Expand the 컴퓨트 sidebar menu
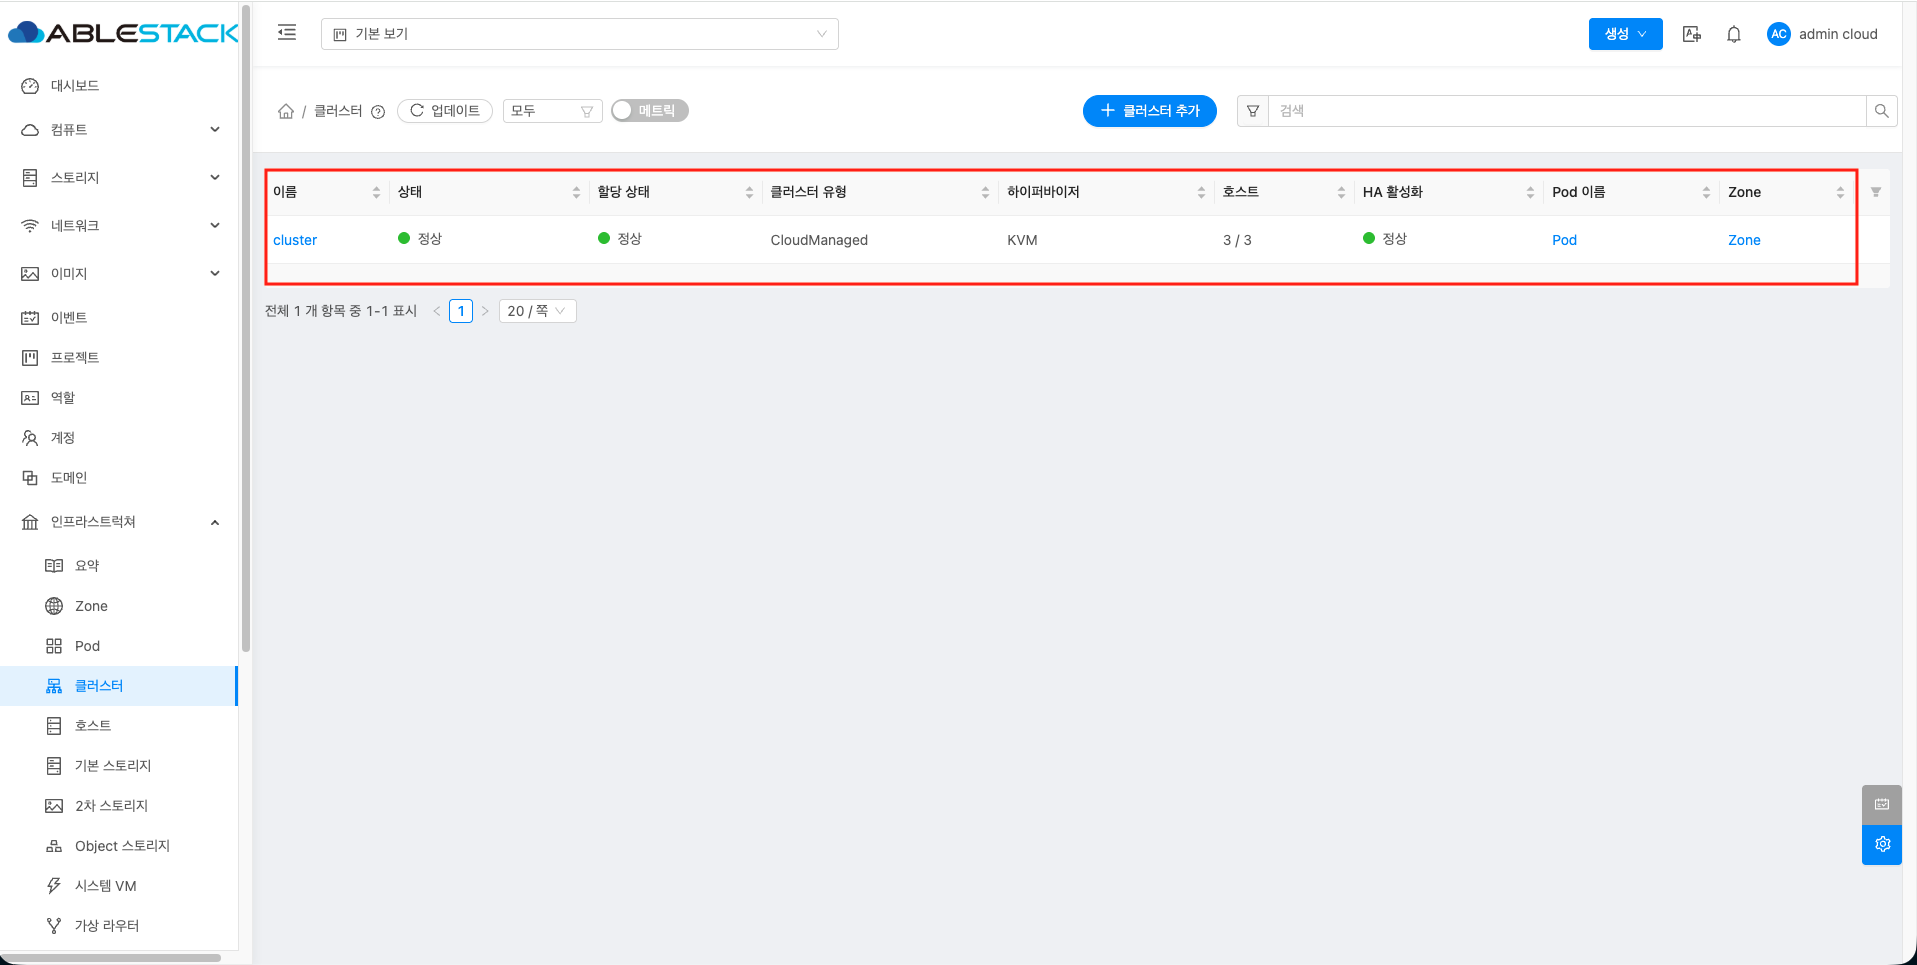 click(120, 130)
